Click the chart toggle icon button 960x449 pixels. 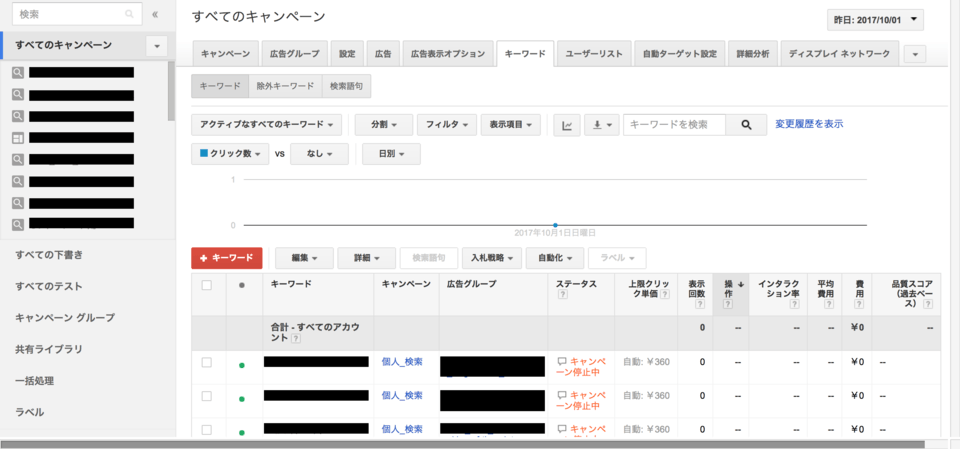click(x=568, y=125)
